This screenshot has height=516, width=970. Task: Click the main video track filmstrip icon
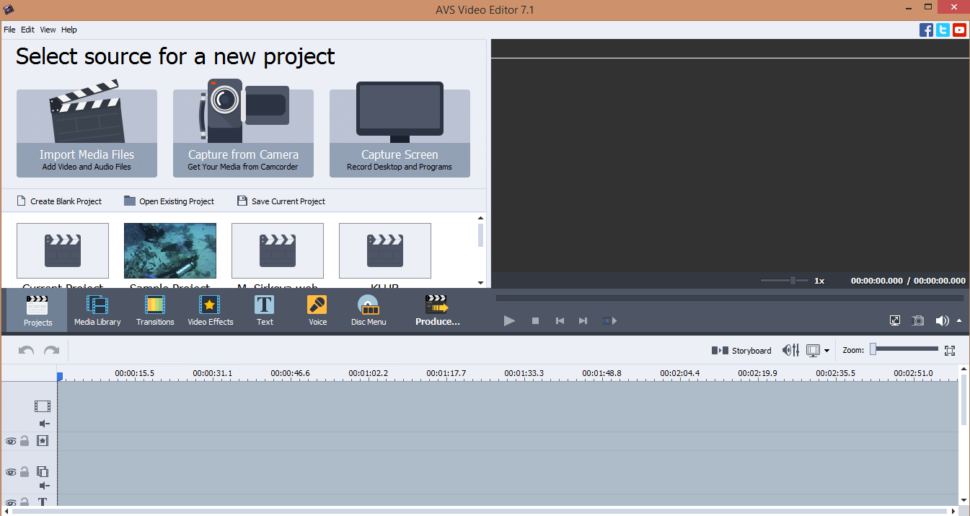tap(42, 406)
